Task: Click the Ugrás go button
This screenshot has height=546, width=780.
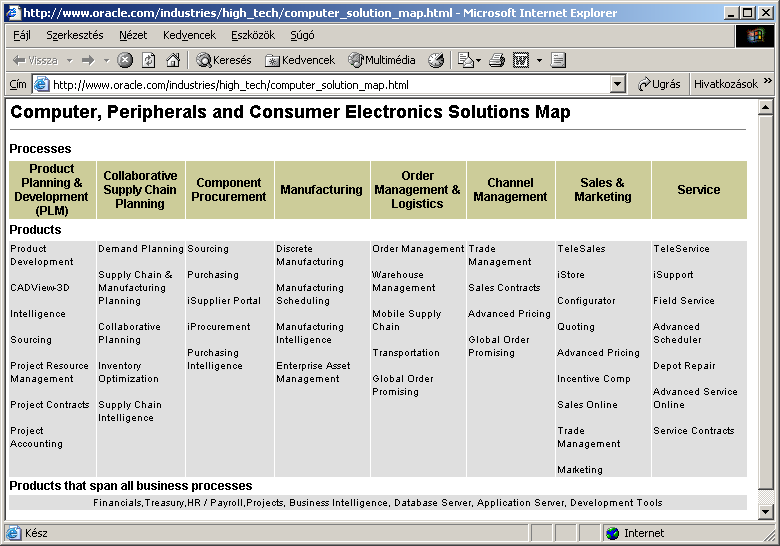Action: tap(659, 84)
